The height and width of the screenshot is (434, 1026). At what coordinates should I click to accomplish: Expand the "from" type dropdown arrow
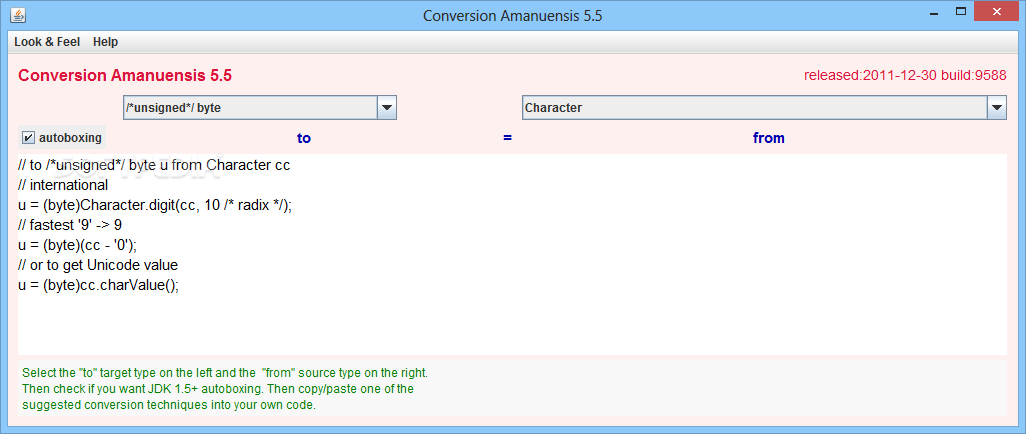coord(997,108)
